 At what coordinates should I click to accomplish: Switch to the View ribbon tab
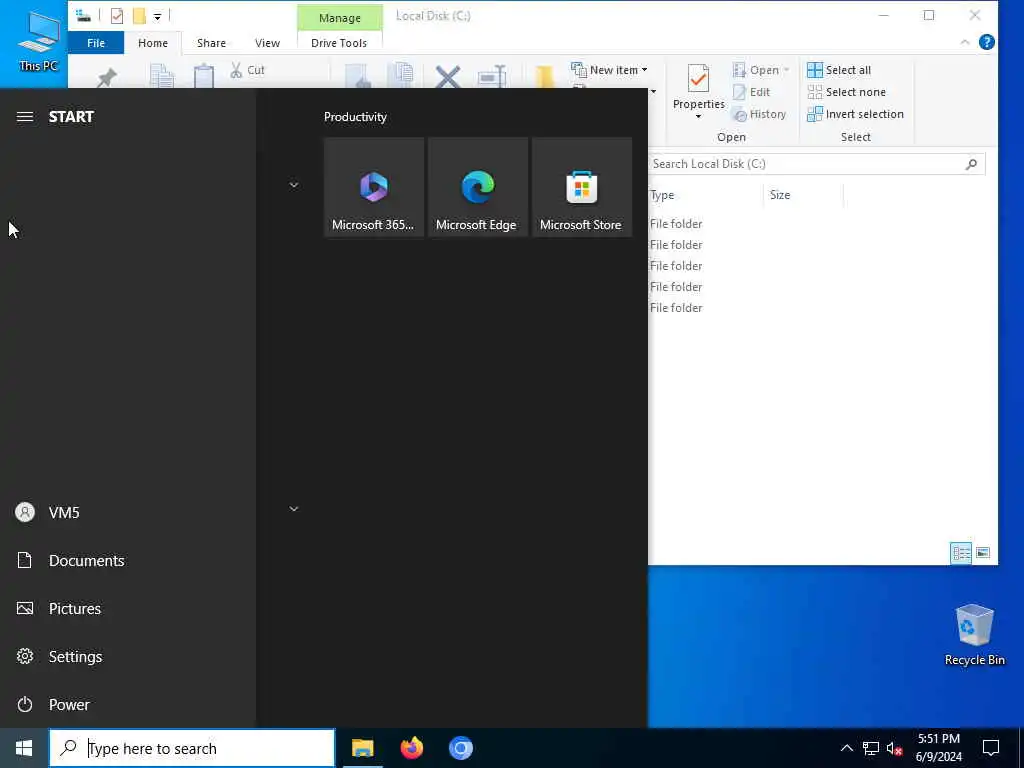tap(267, 43)
